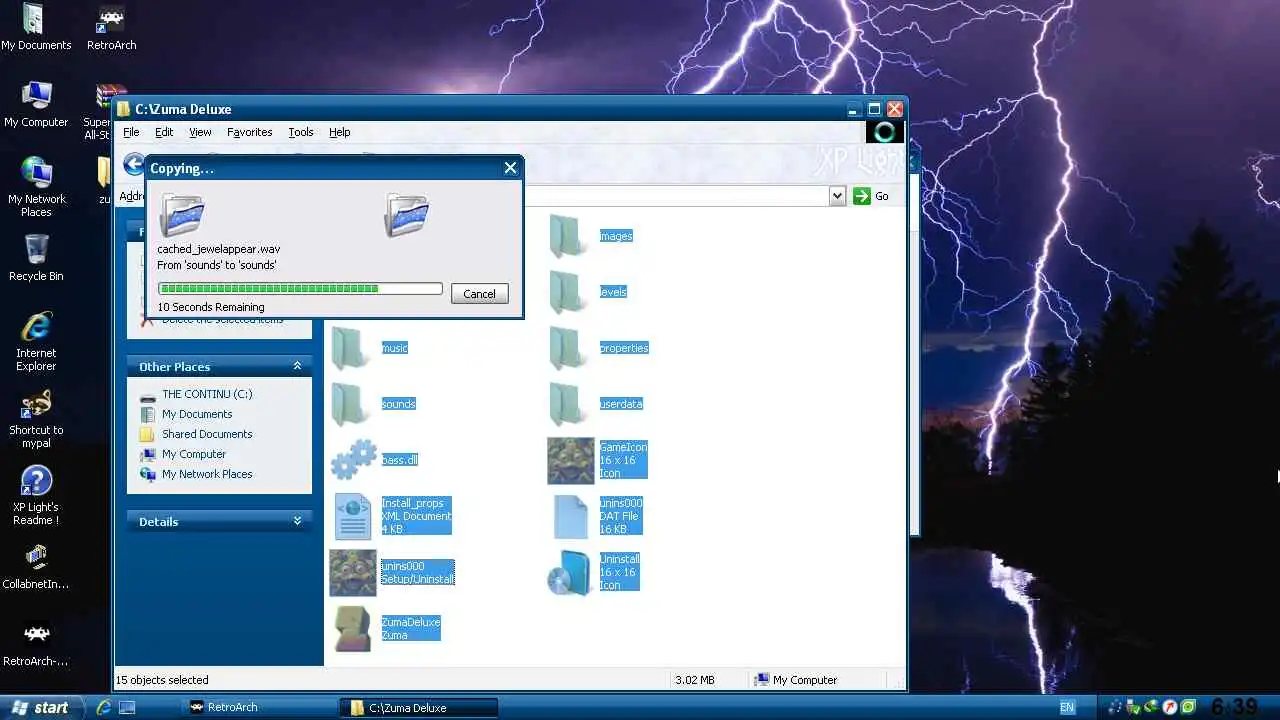
Task: Open the File menu
Action: click(131, 132)
